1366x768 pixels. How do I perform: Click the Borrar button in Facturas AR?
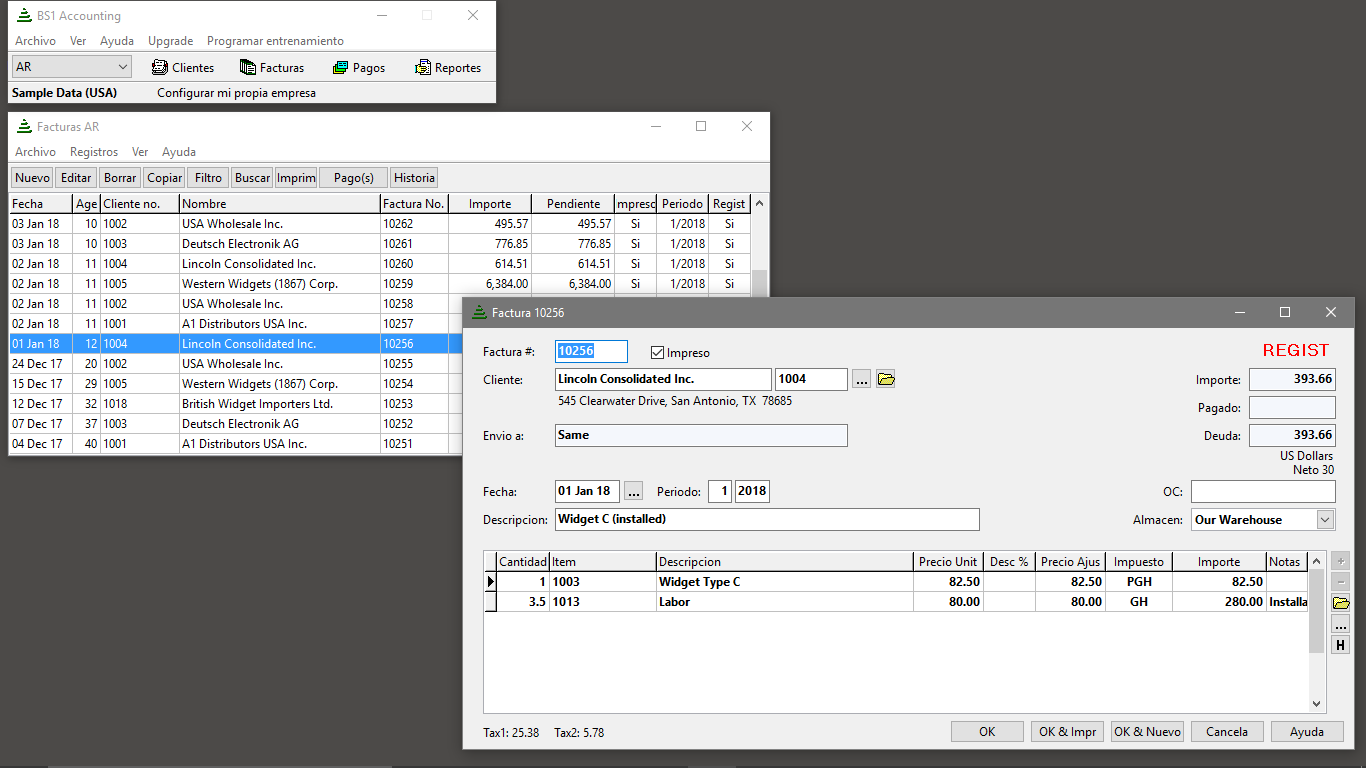120,178
